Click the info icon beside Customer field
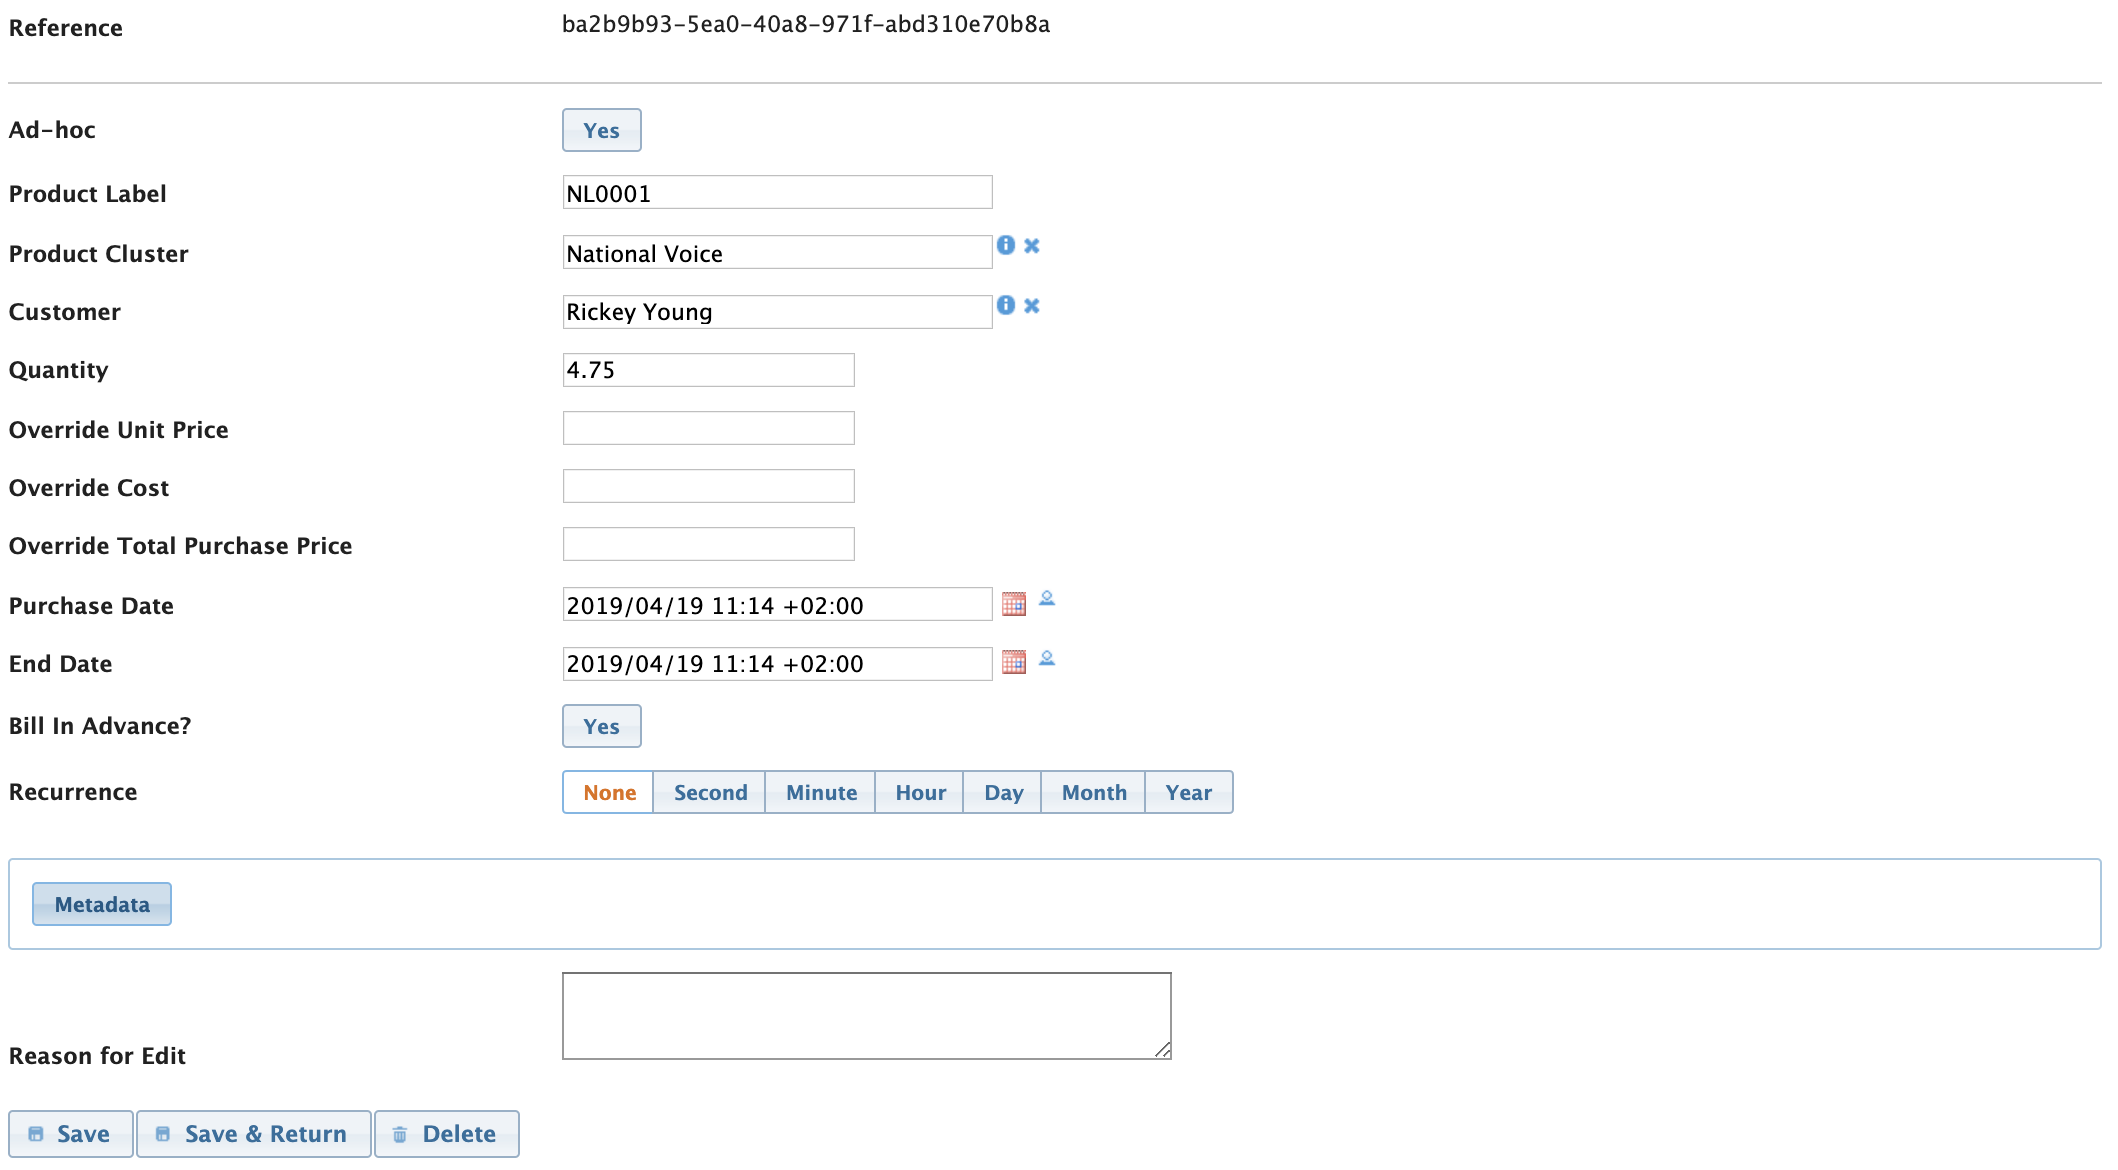2118x1170 pixels. (x=1005, y=305)
